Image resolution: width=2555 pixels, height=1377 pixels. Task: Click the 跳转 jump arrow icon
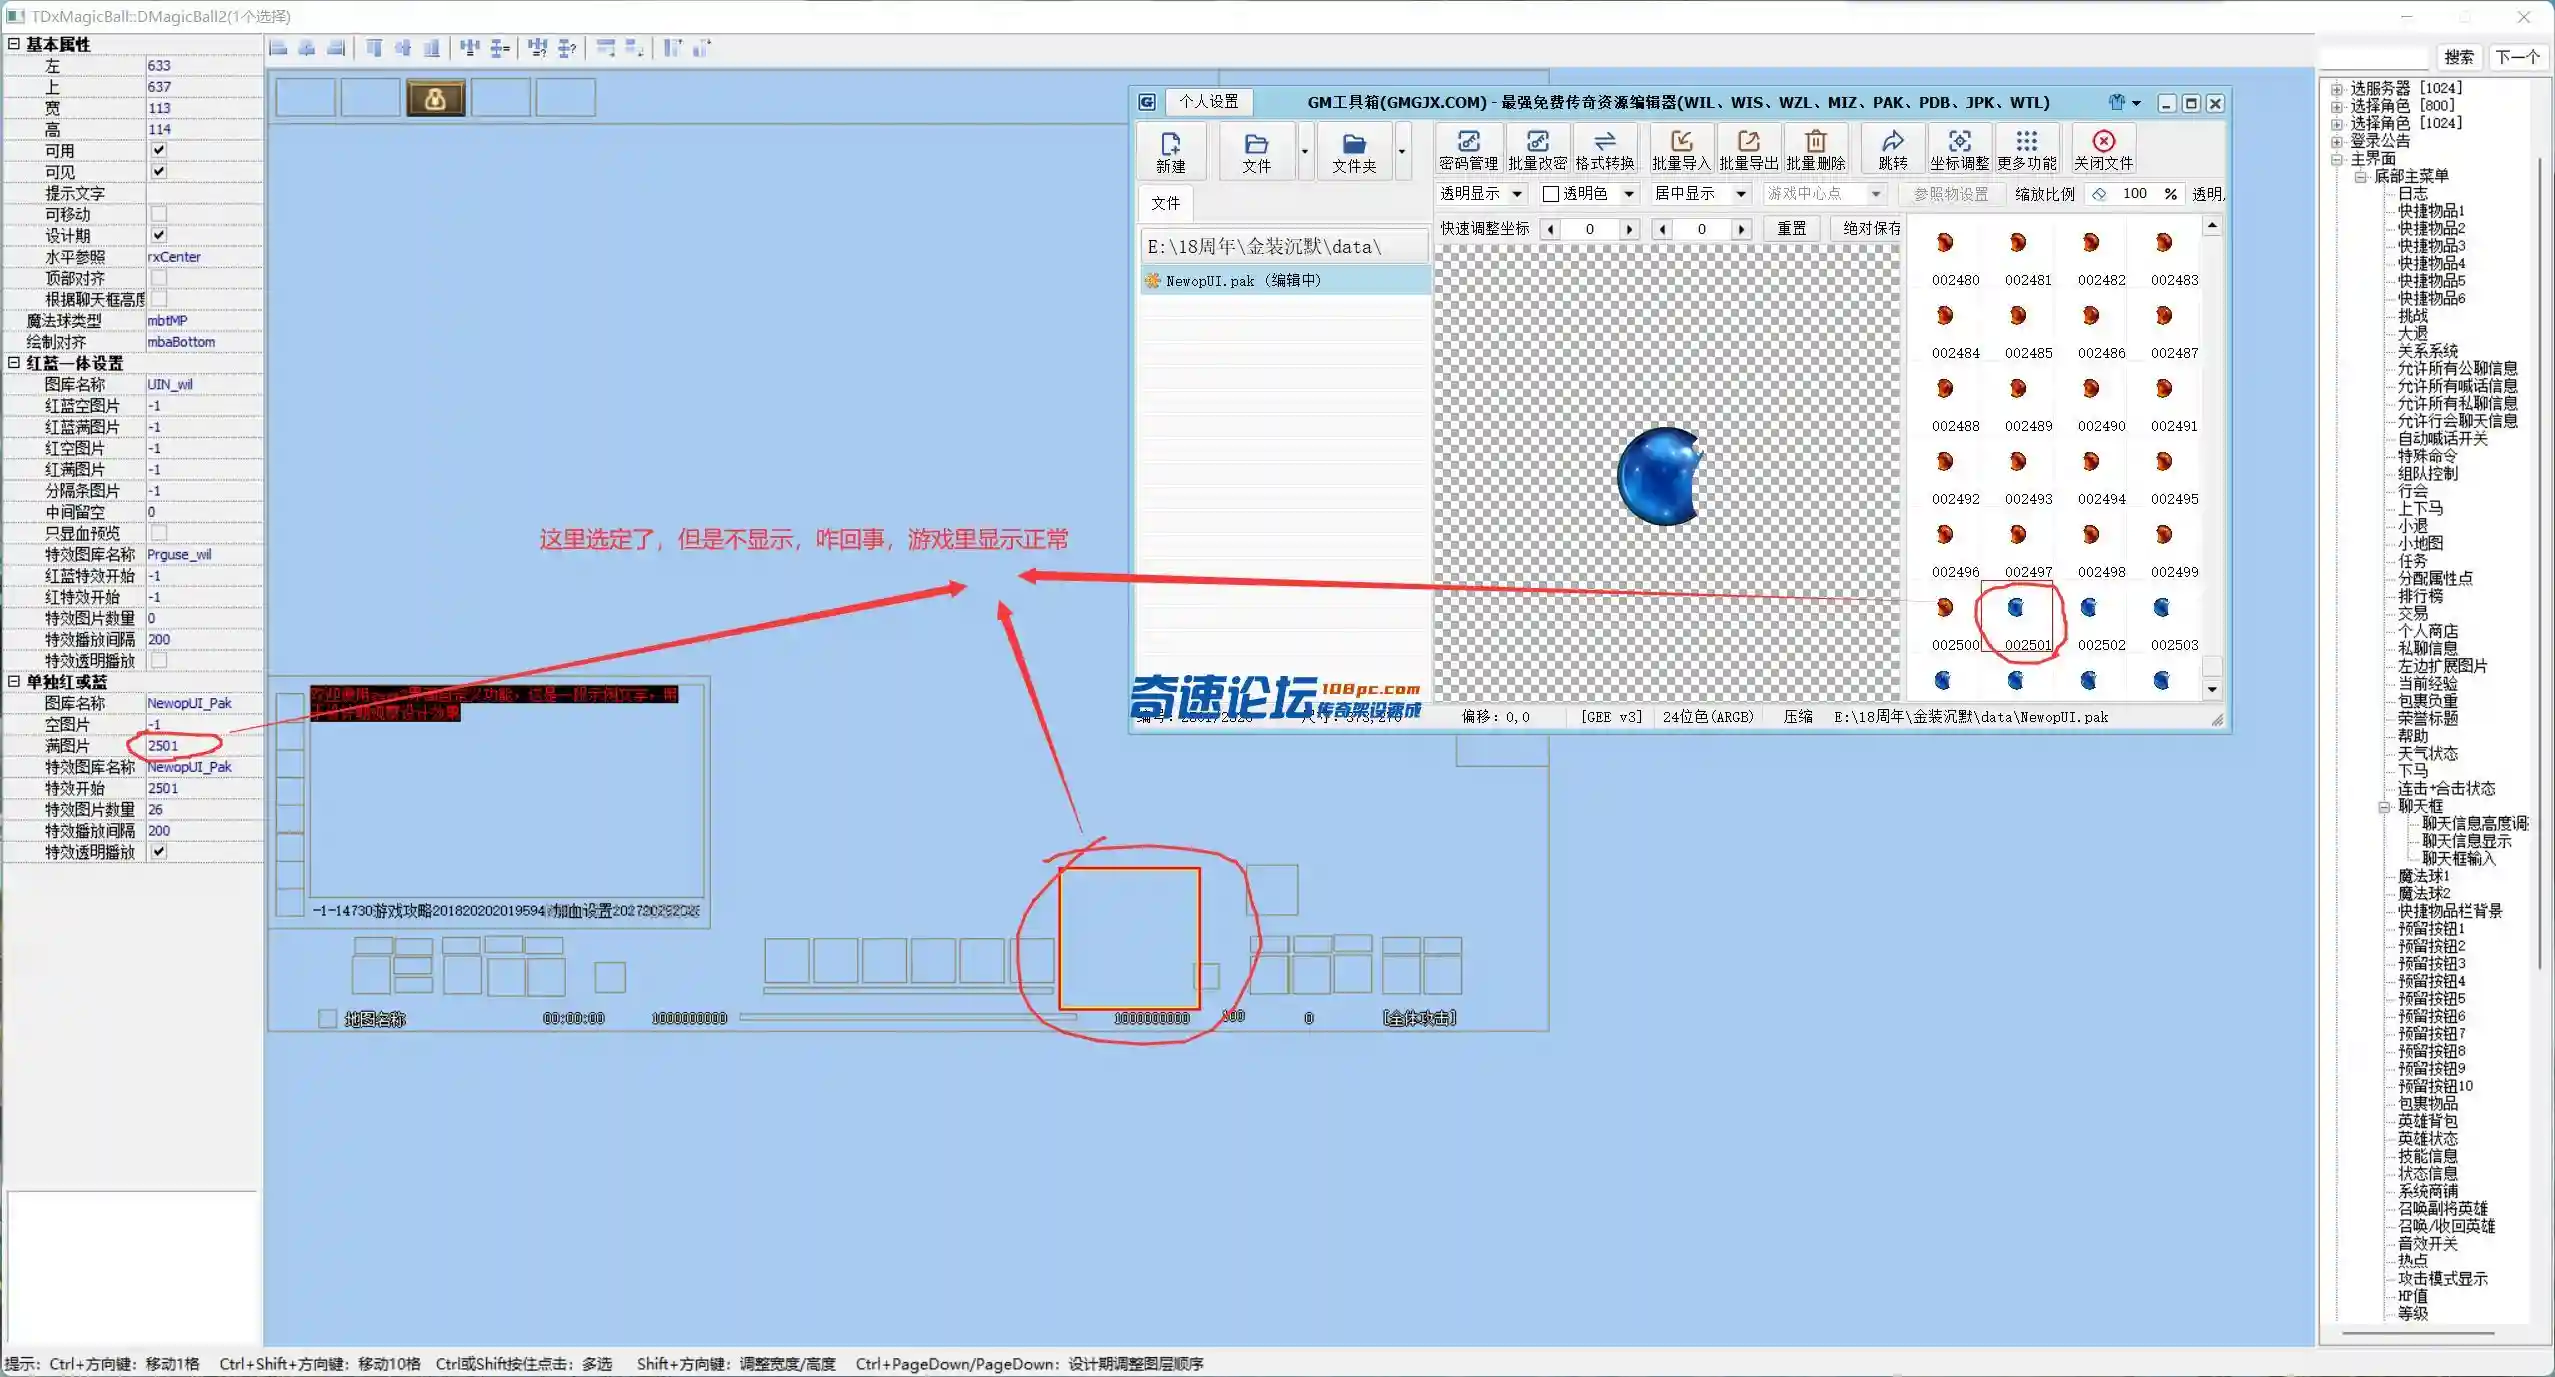(x=1892, y=150)
